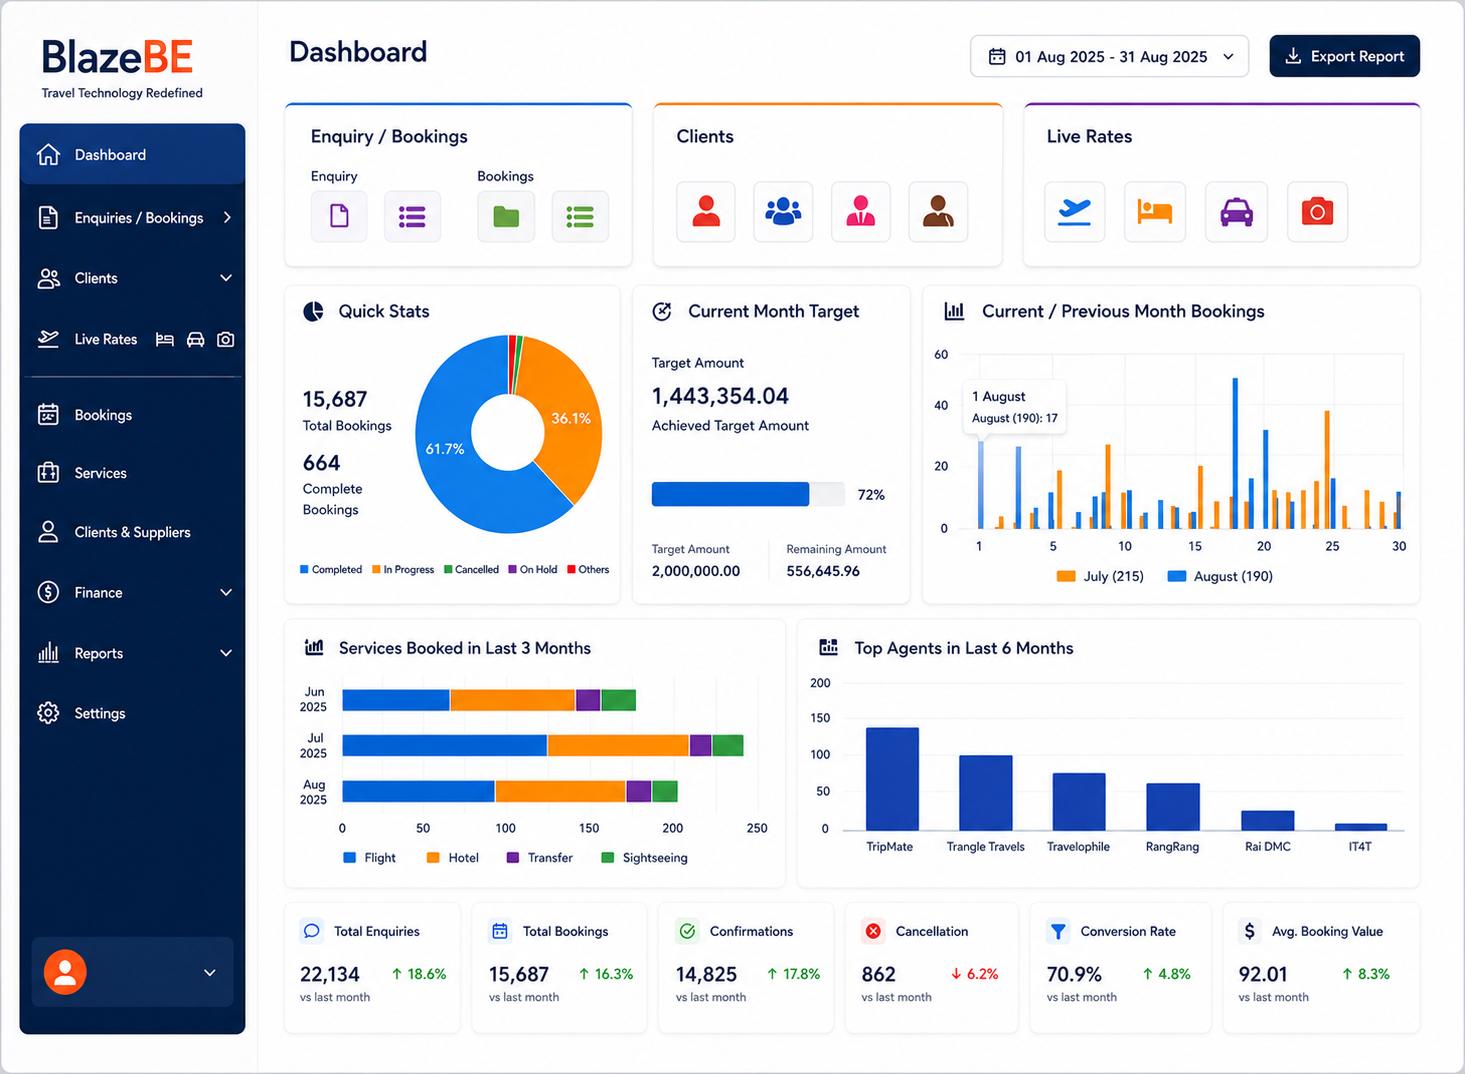Open Live Rates purple car icon
The width and height of the screenshot is (1465, 1074).
pos(1236,211)
